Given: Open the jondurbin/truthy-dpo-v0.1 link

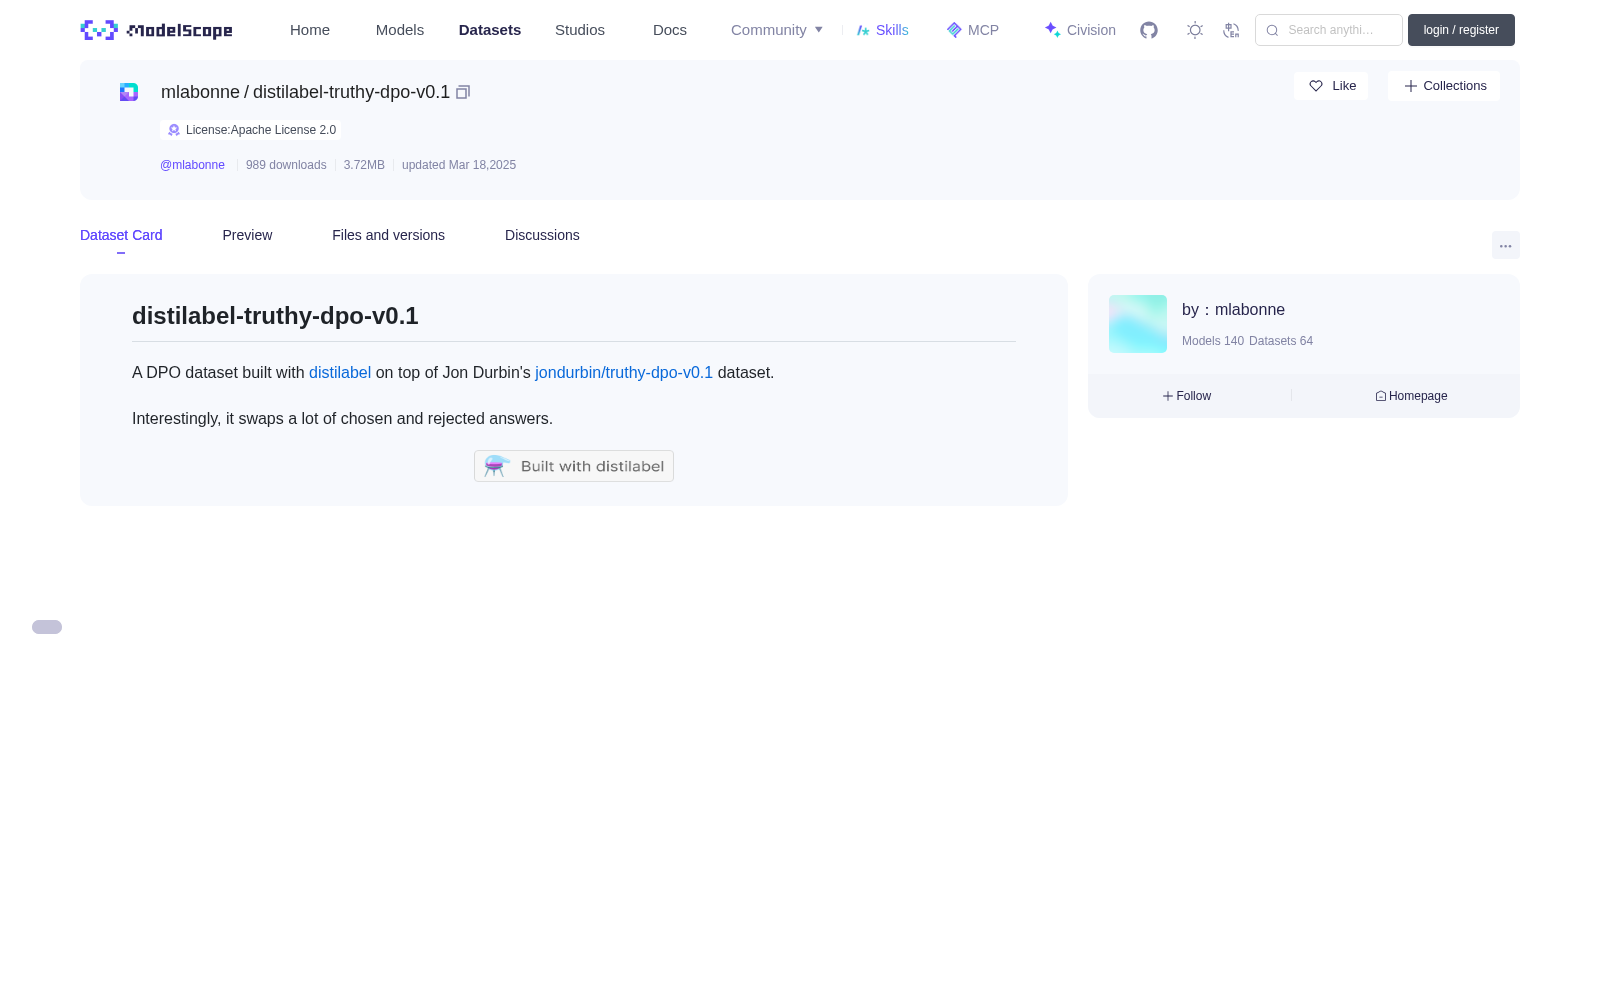Looking at the screenshot, I should [x=624, y=373].
